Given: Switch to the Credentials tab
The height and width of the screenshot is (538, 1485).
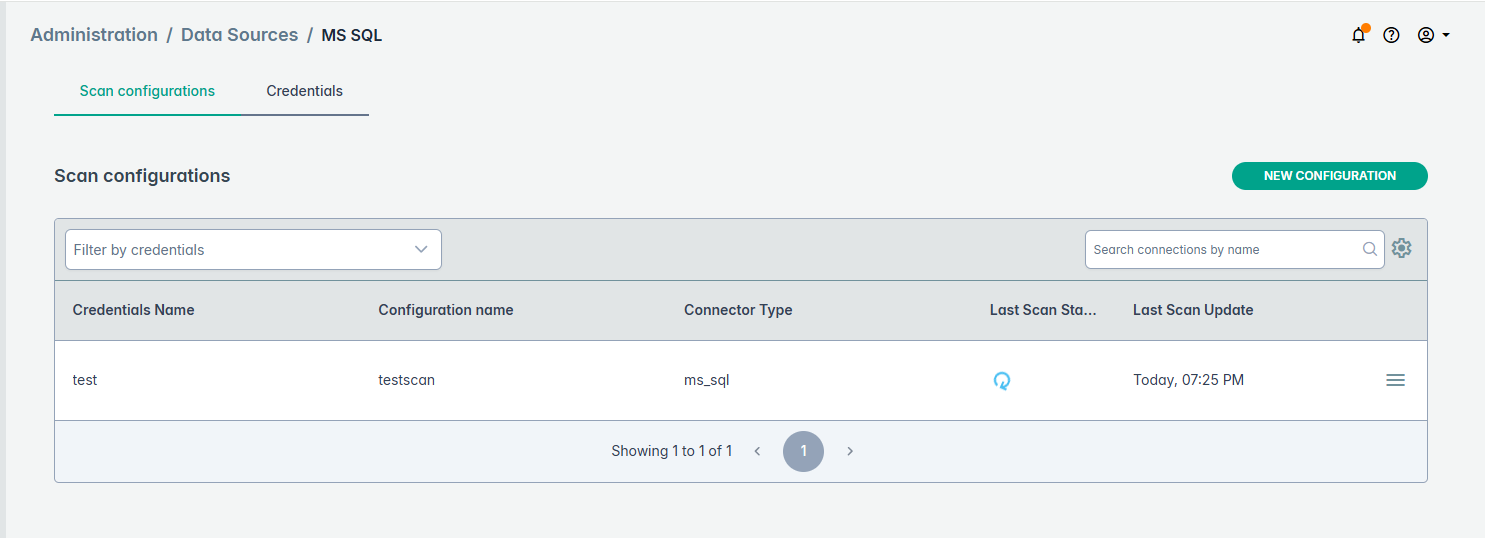Looking at the screenshot, I should click(x=304, y=91).
